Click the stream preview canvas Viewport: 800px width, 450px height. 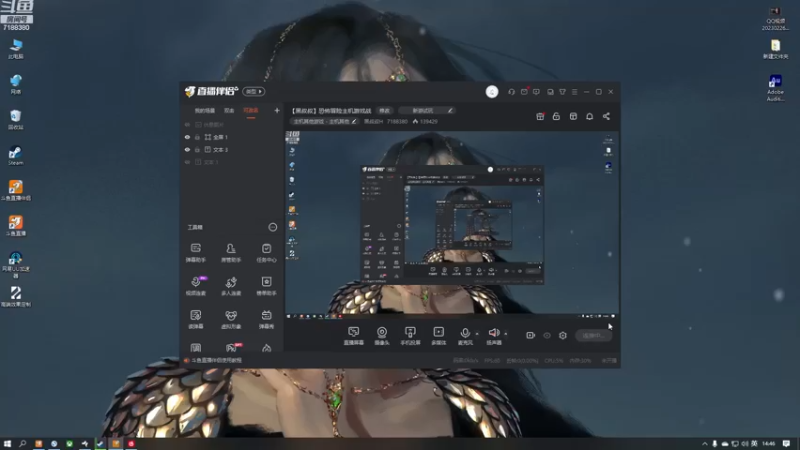(x=452, y=225)
